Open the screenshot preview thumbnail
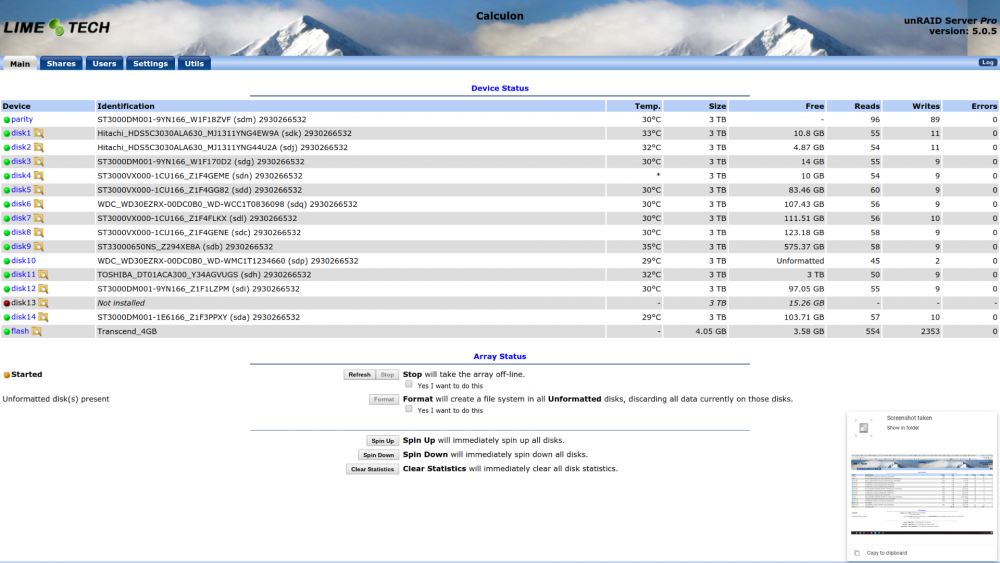 (922, 494)
